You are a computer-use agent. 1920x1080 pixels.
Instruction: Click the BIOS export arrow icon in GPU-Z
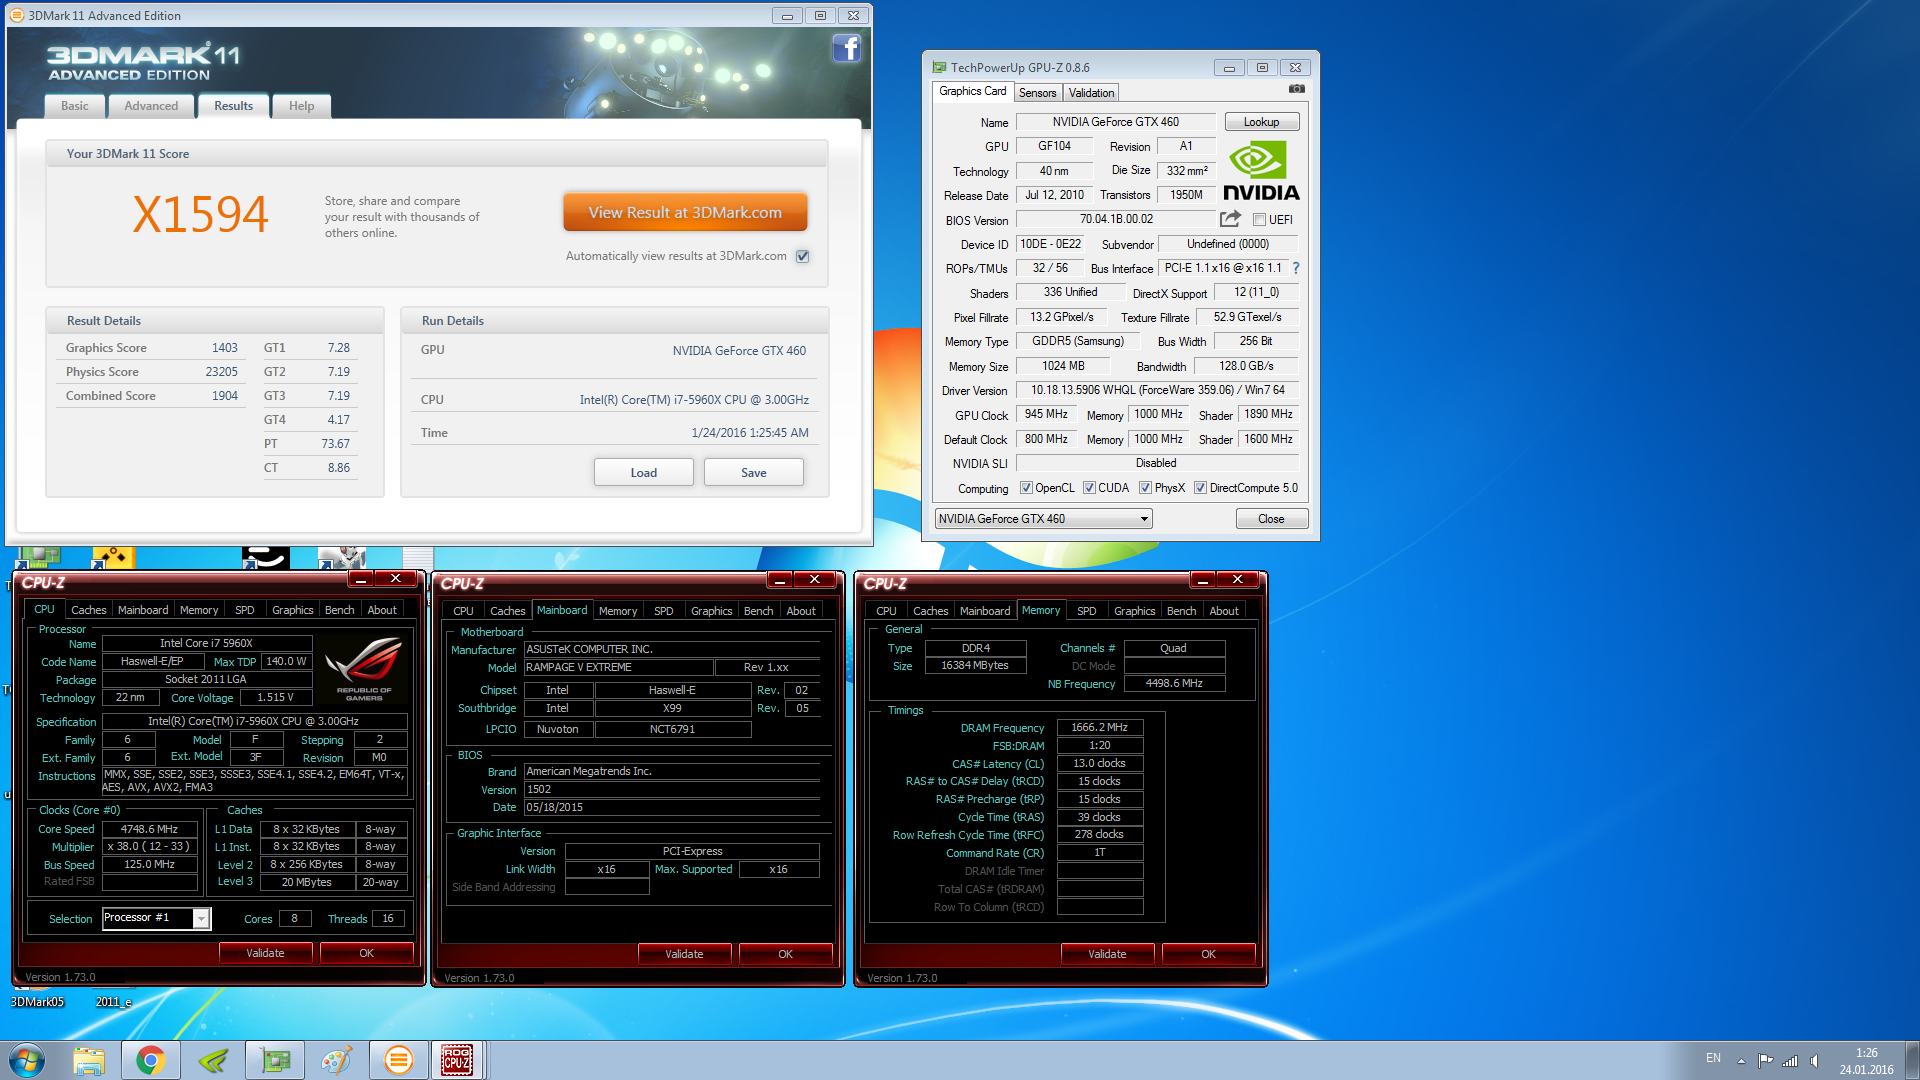tap(1230, 219)
